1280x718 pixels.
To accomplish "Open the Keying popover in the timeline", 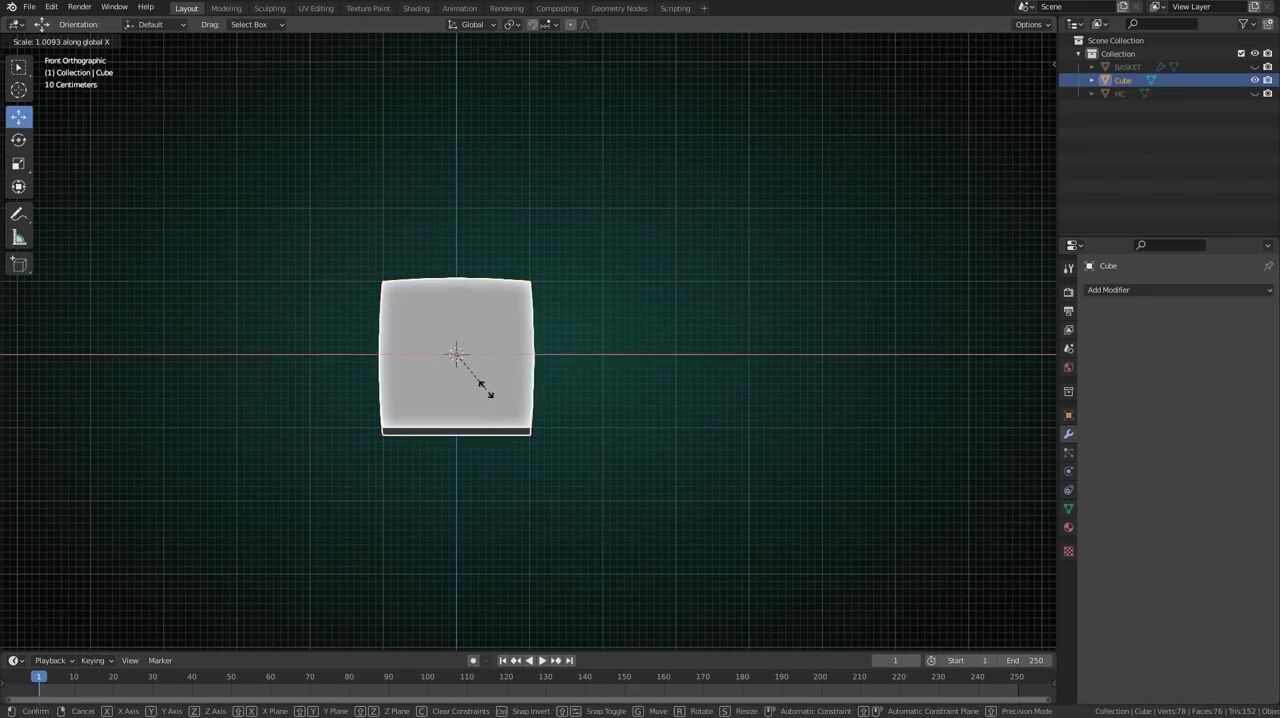I will coord(95,660).
